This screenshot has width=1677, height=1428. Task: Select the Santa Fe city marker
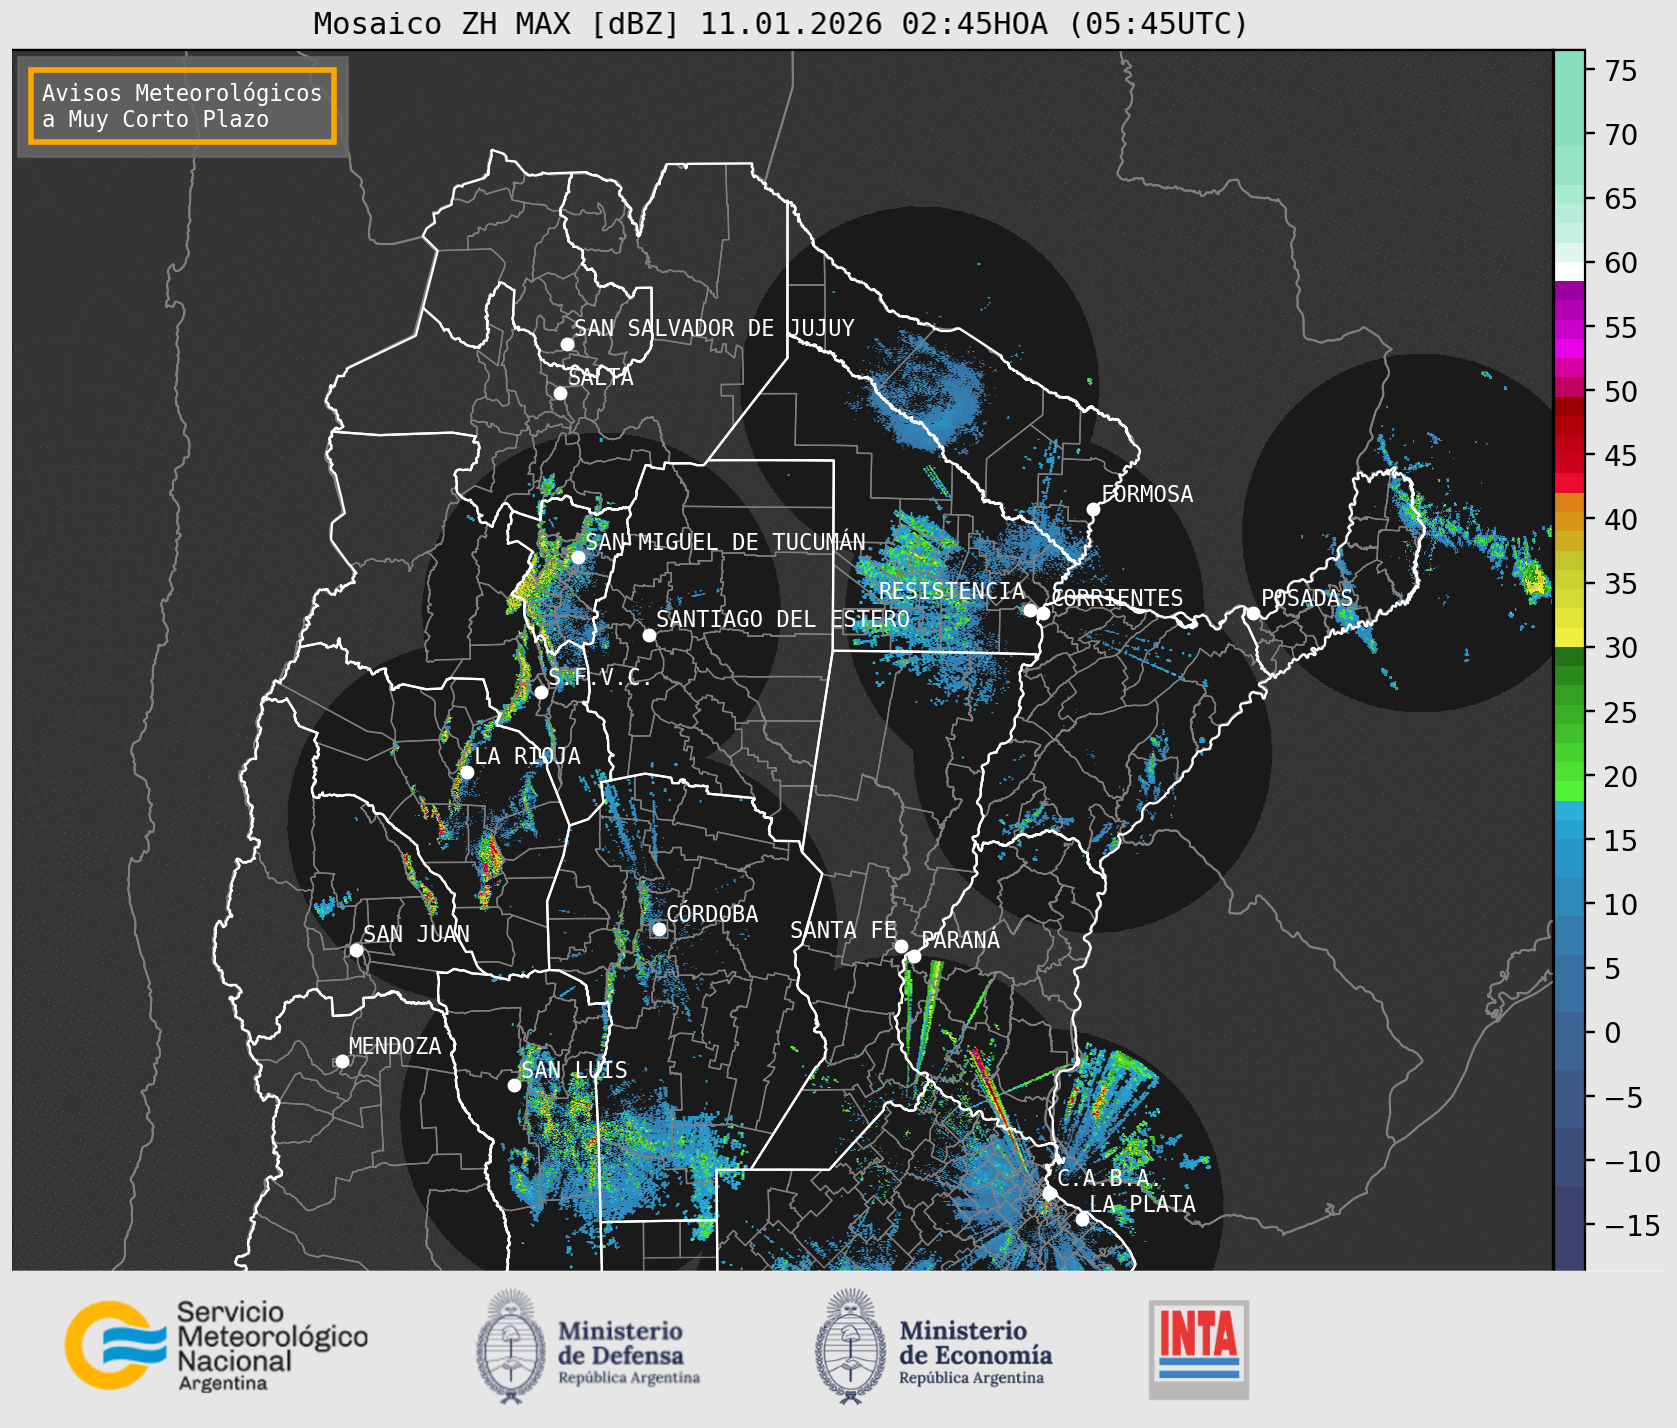click(x=901, y=946)
